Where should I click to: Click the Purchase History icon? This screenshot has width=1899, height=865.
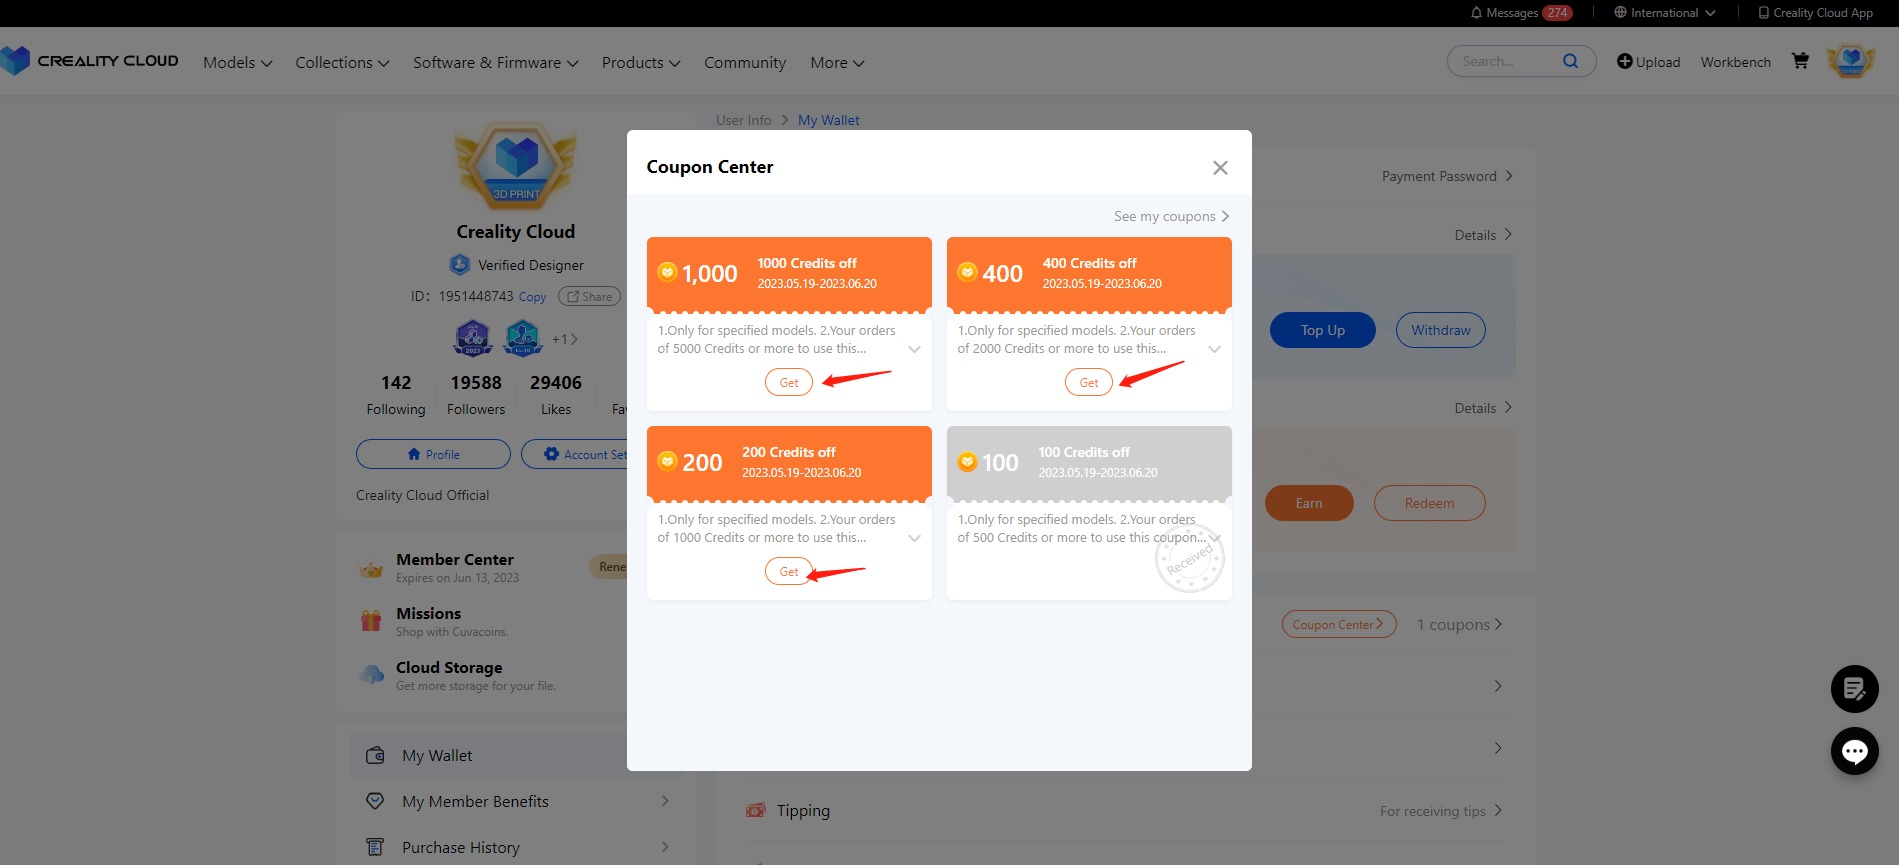(375, 847)
